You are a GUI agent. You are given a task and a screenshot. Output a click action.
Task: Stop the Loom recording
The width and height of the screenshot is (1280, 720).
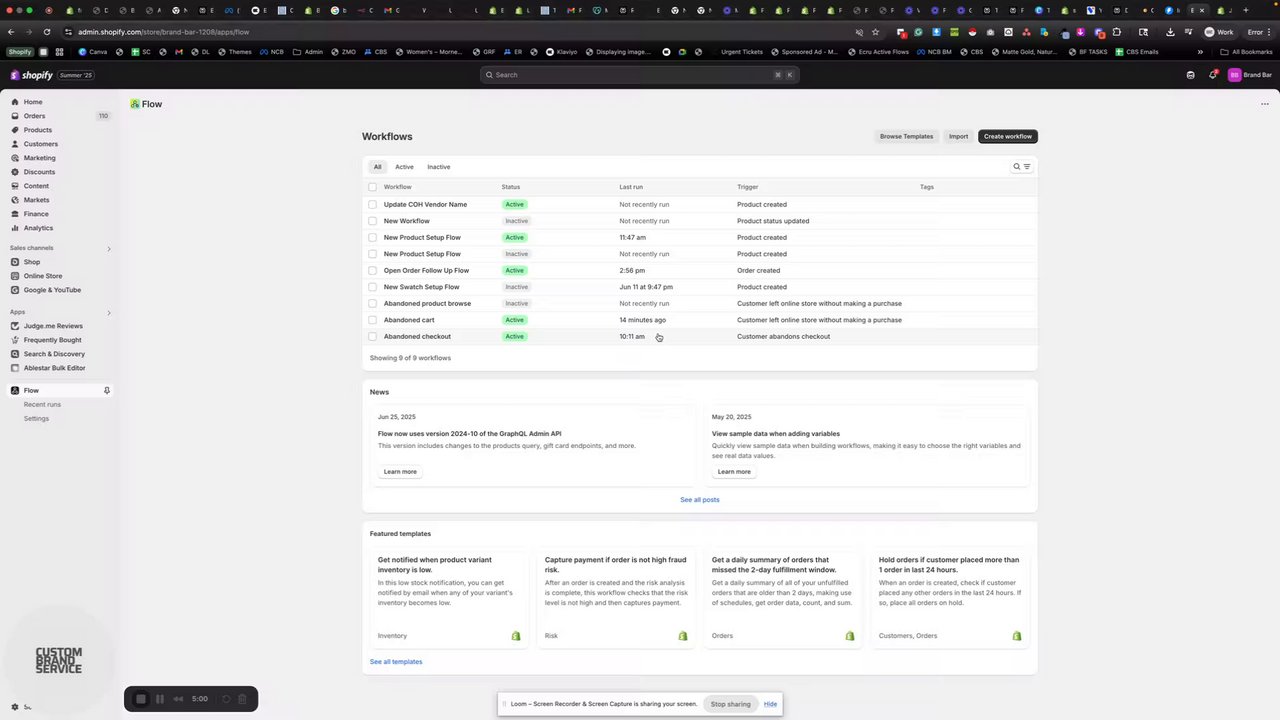pos(141,699)
